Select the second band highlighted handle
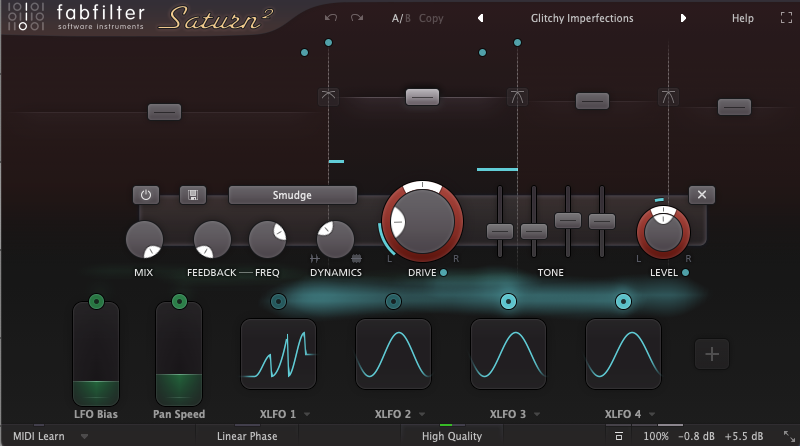The width and height of the screenshot is (800, 446). tap(422, 96)
